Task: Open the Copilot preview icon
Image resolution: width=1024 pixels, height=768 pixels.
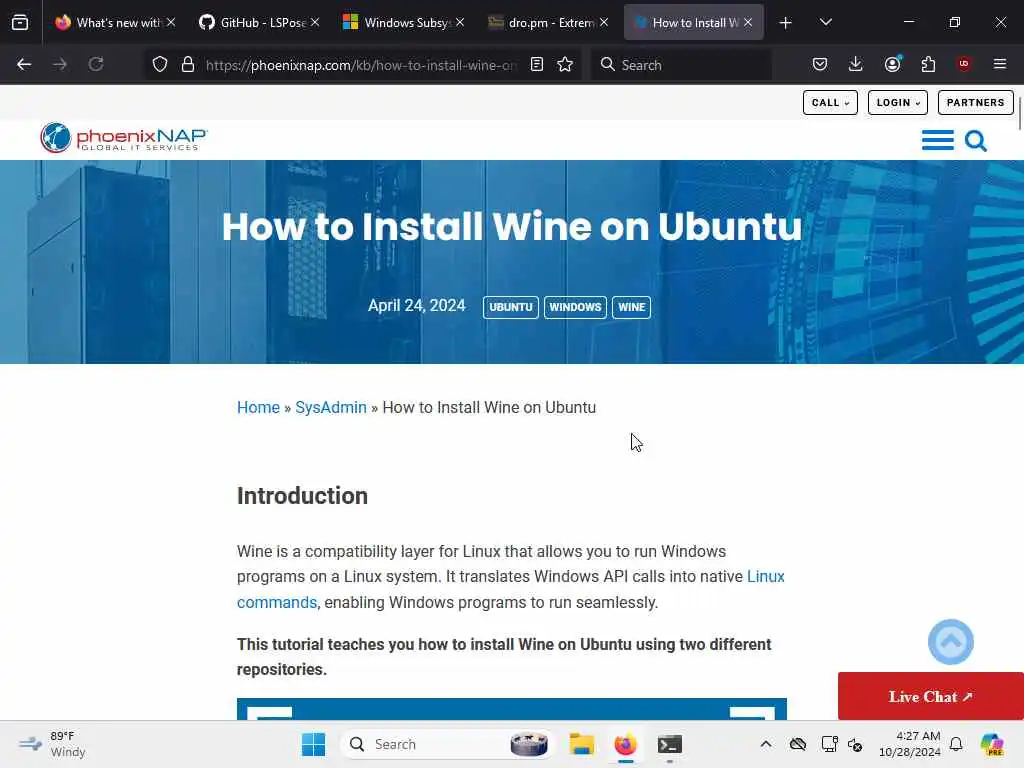Action: pos(992,744)
